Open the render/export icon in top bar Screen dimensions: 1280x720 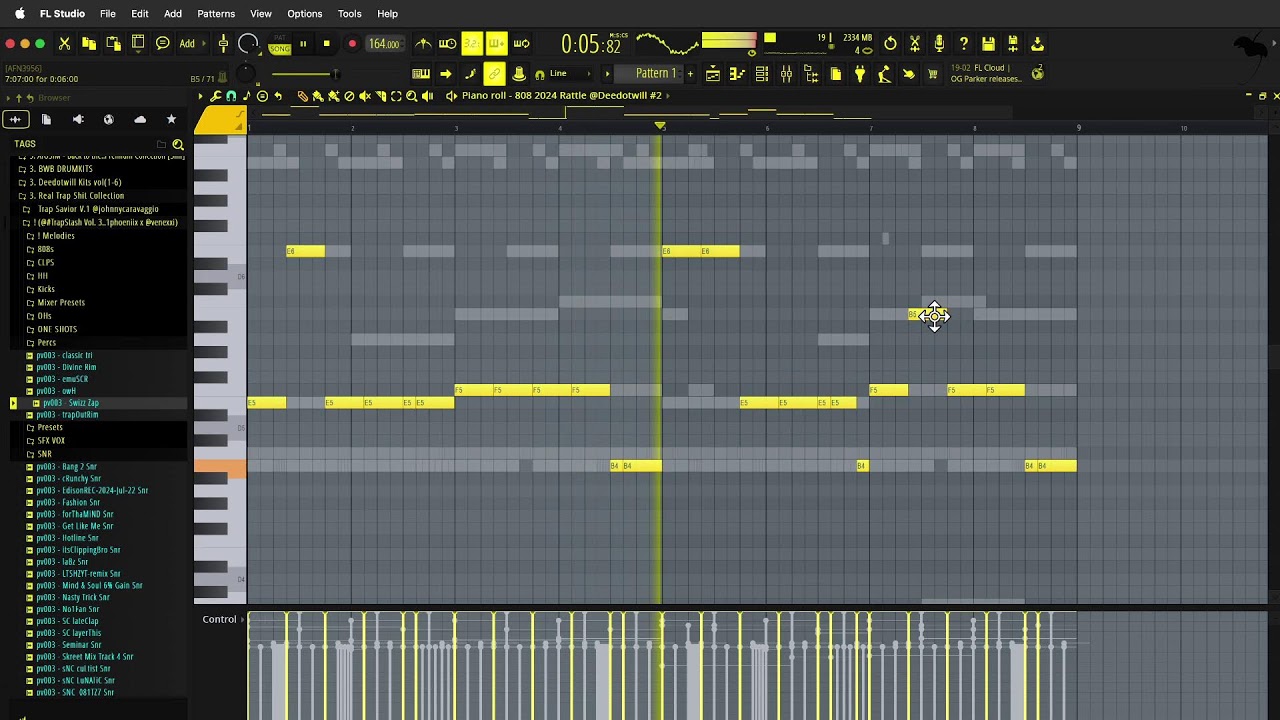pos(1037,44)
